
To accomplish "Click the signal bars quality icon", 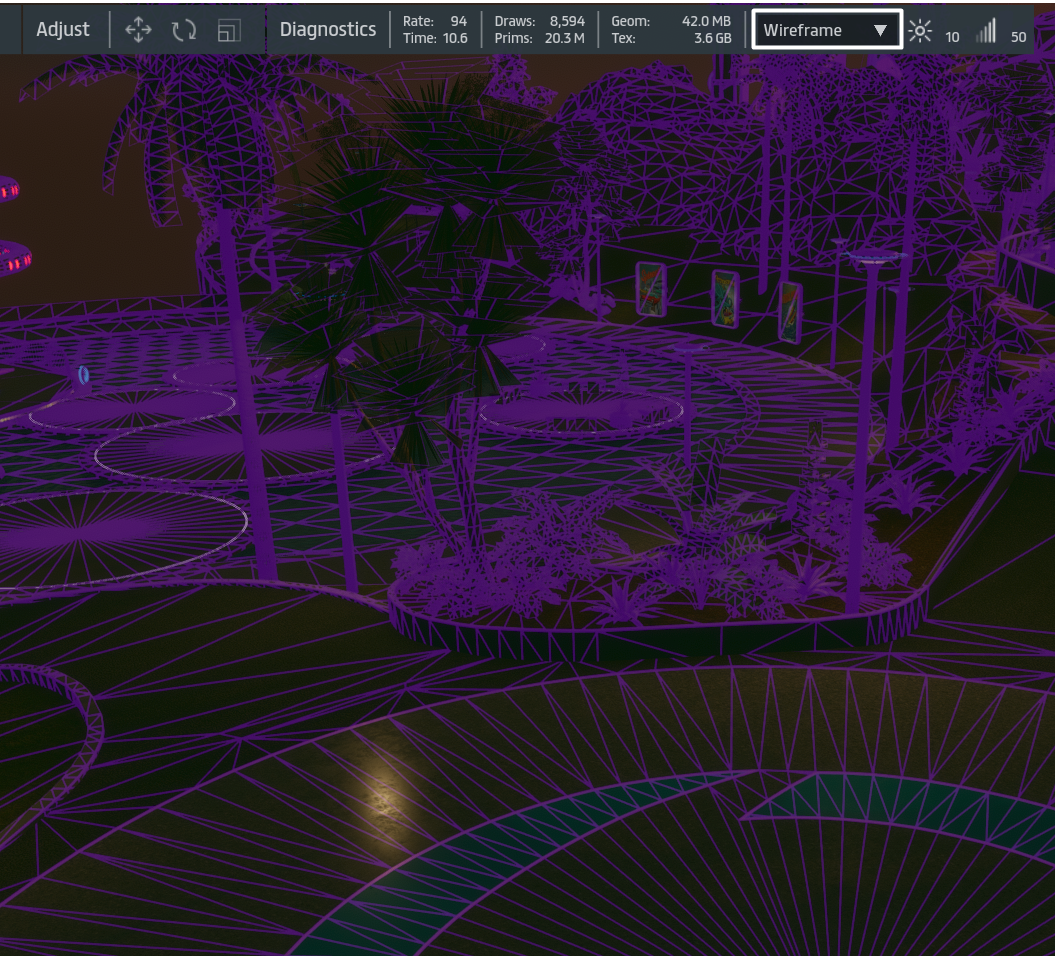I will pyautogui.click(x=986, y=31).
